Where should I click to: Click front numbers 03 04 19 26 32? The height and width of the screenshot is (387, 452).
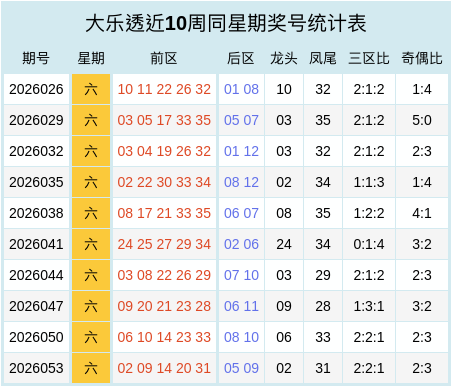click(164, 151)
